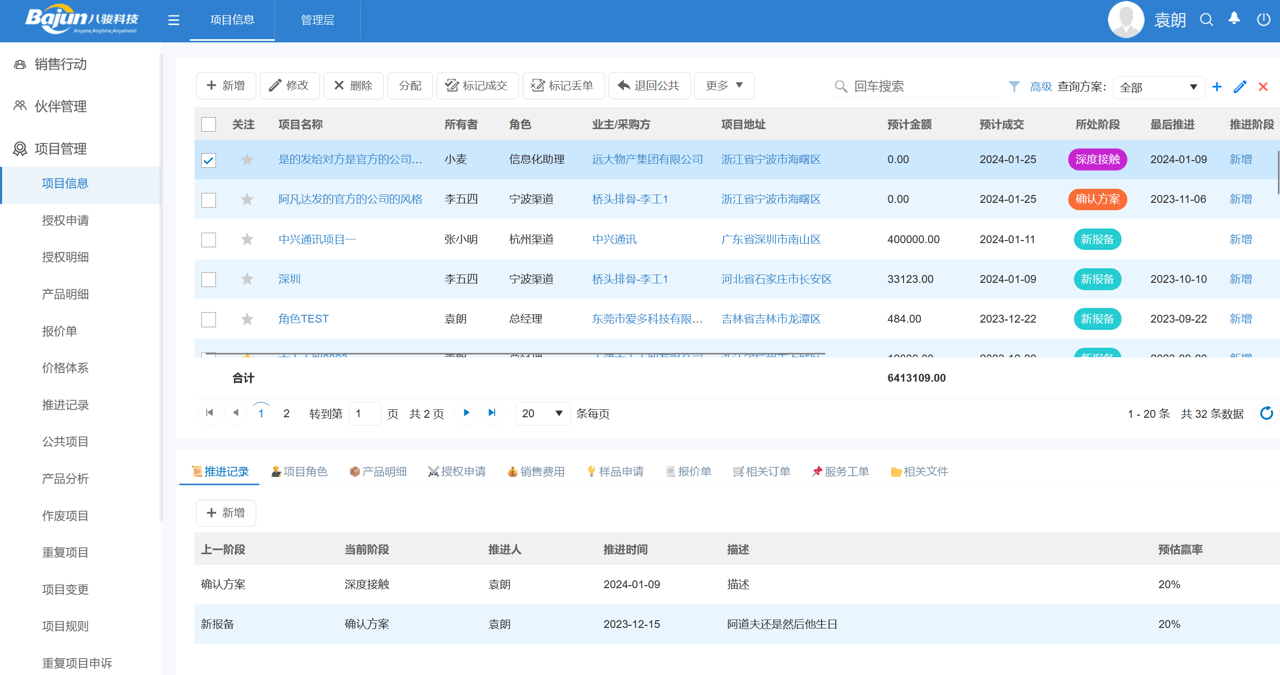The height and width of the screenshot is (675, 1280).
Task: Change page size via the 20 条每页 dropdown
Action: 542,412
